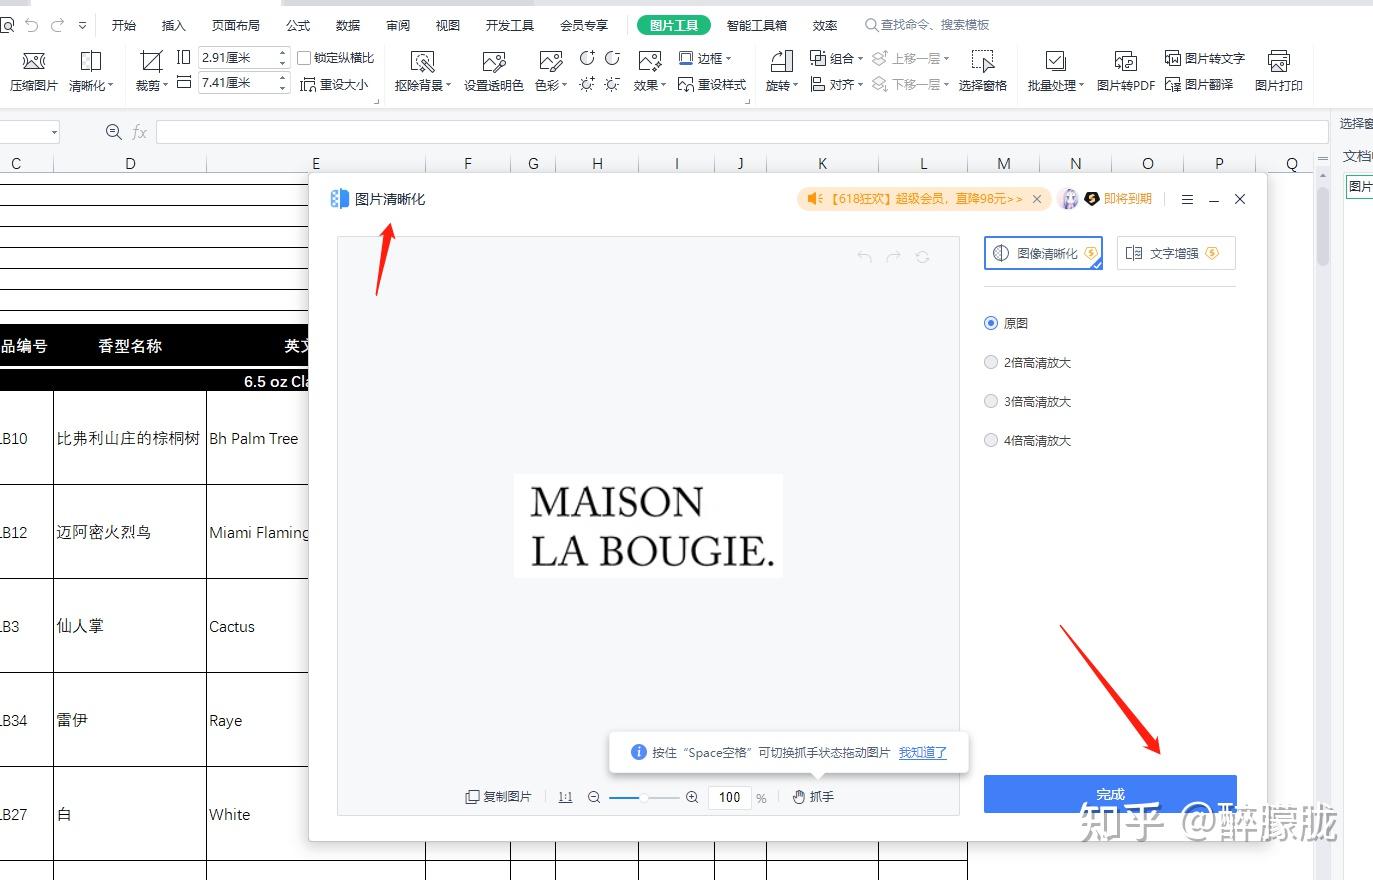Click the redo arrow in title toolbar
Image resolution: width=1373 pixels, height=880 pixels.
pyautogui.click(x=57, y=25)
